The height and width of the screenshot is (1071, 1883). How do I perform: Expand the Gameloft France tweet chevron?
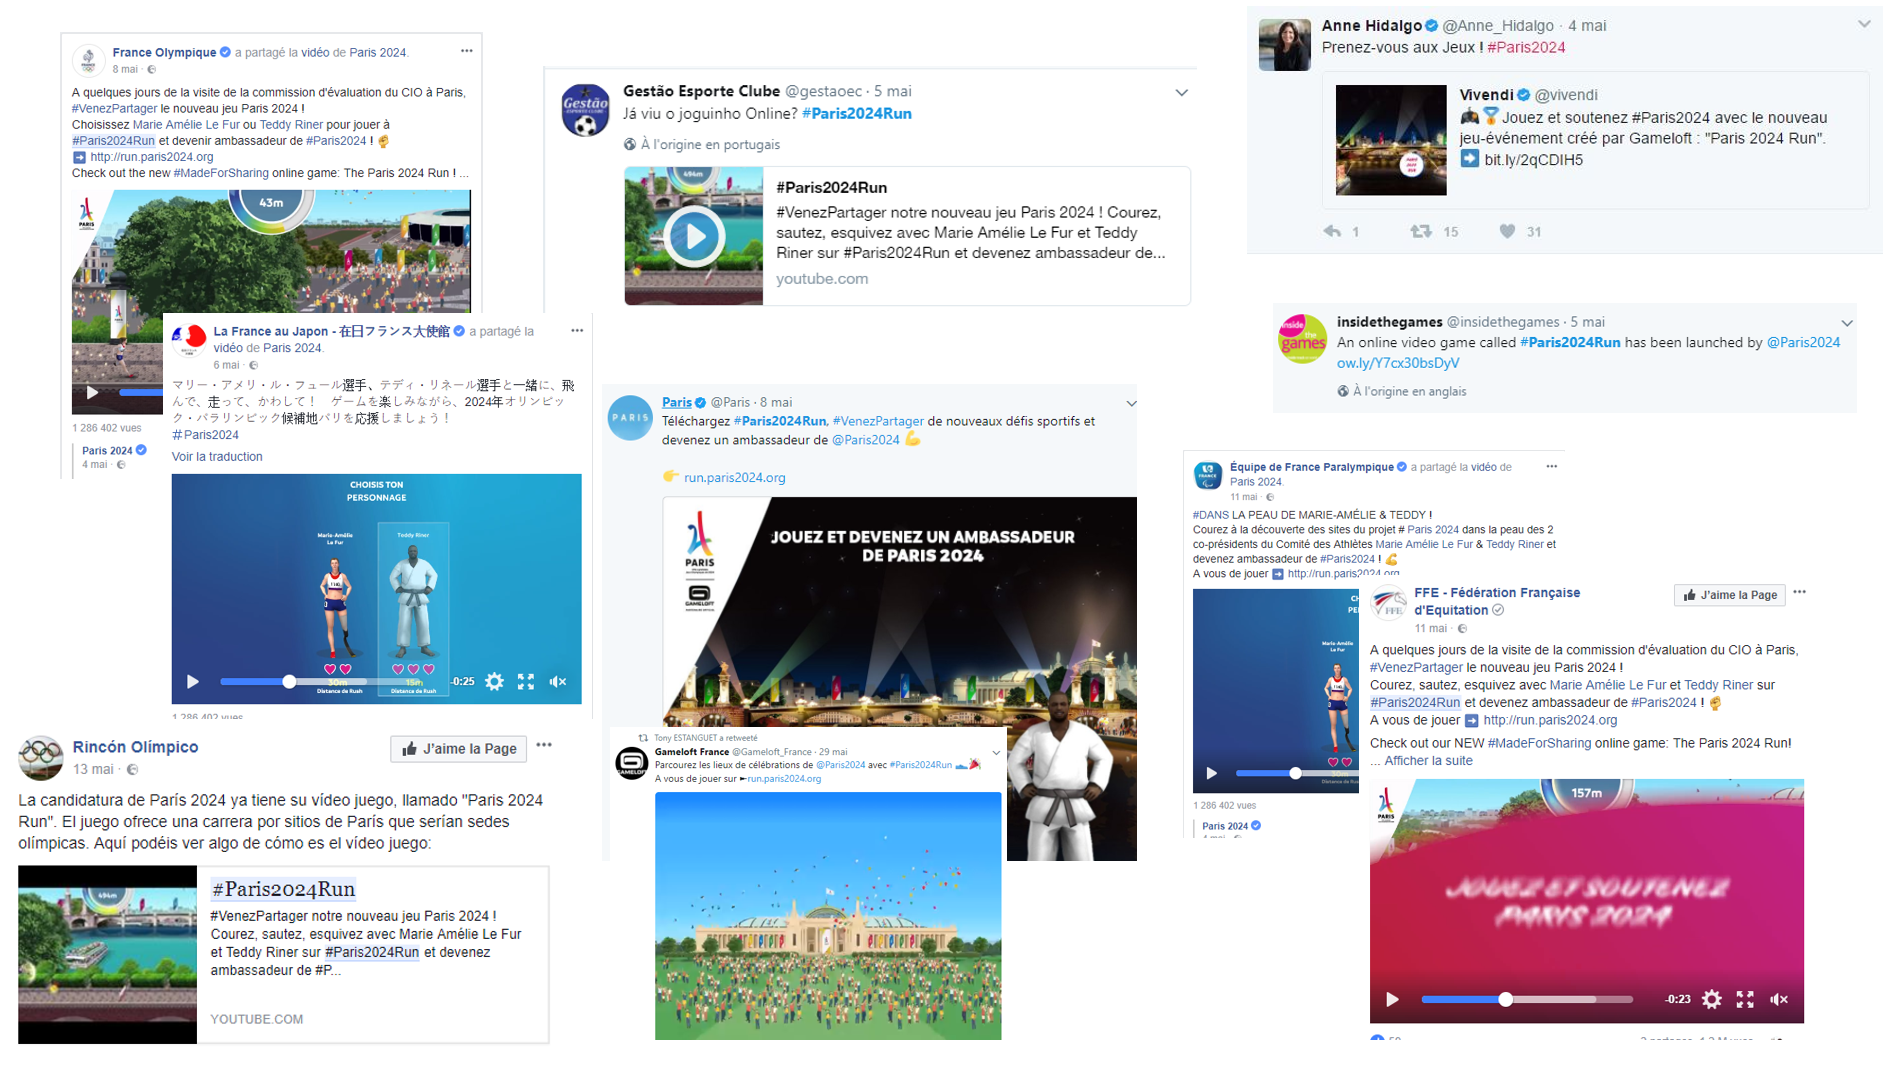pyautogui.click(x=996, y=752)
